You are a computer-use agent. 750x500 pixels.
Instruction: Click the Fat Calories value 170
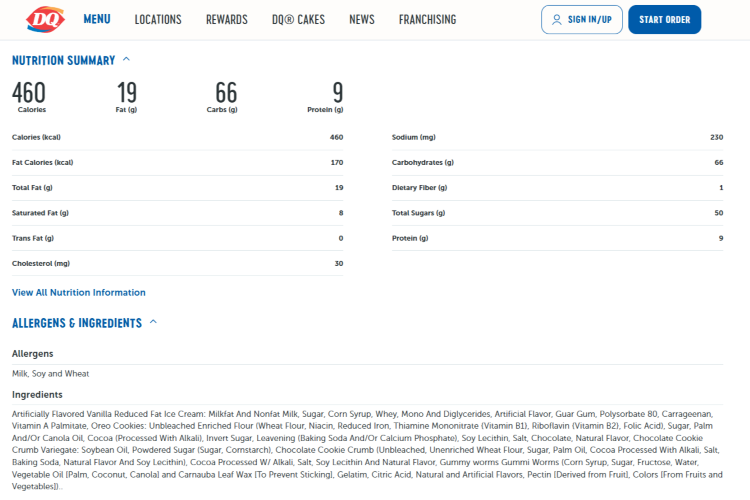pos(337,163)
